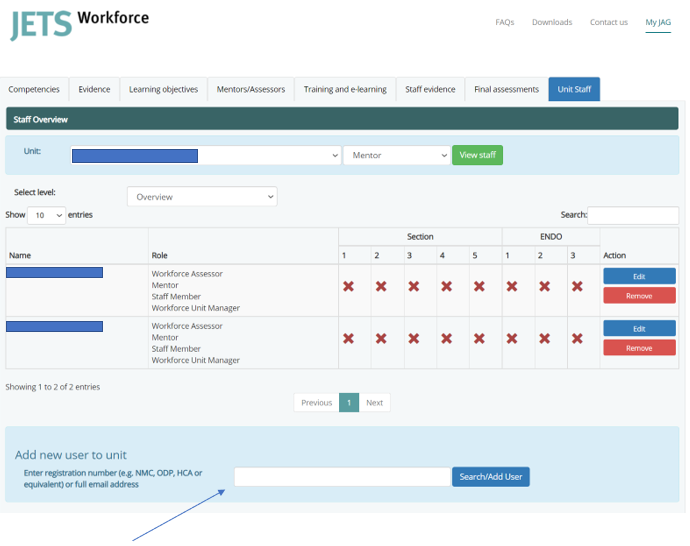Click second row's ENDO 3 red cross

pyautogui.click(x=577, y=338)
